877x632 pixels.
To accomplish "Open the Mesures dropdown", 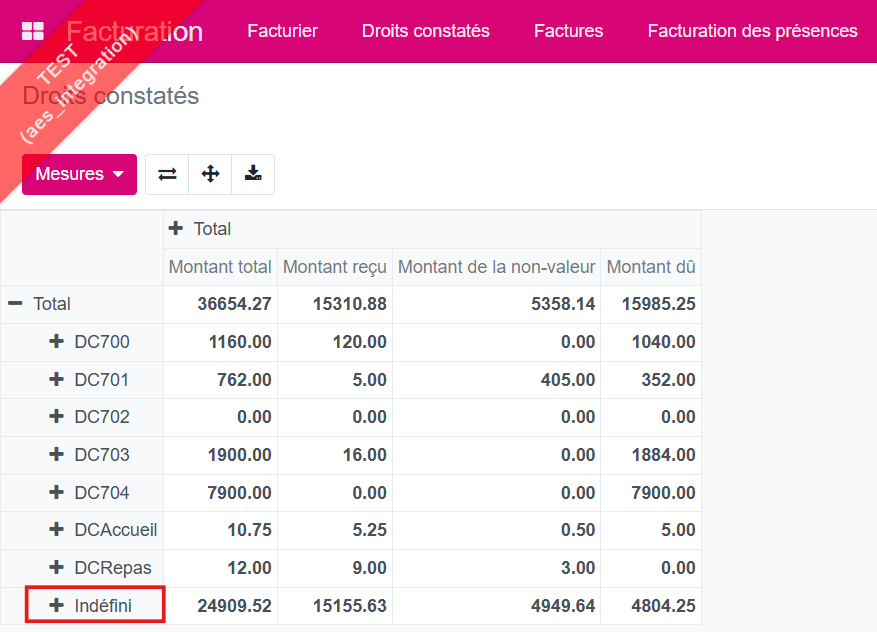I will (79, 174).
